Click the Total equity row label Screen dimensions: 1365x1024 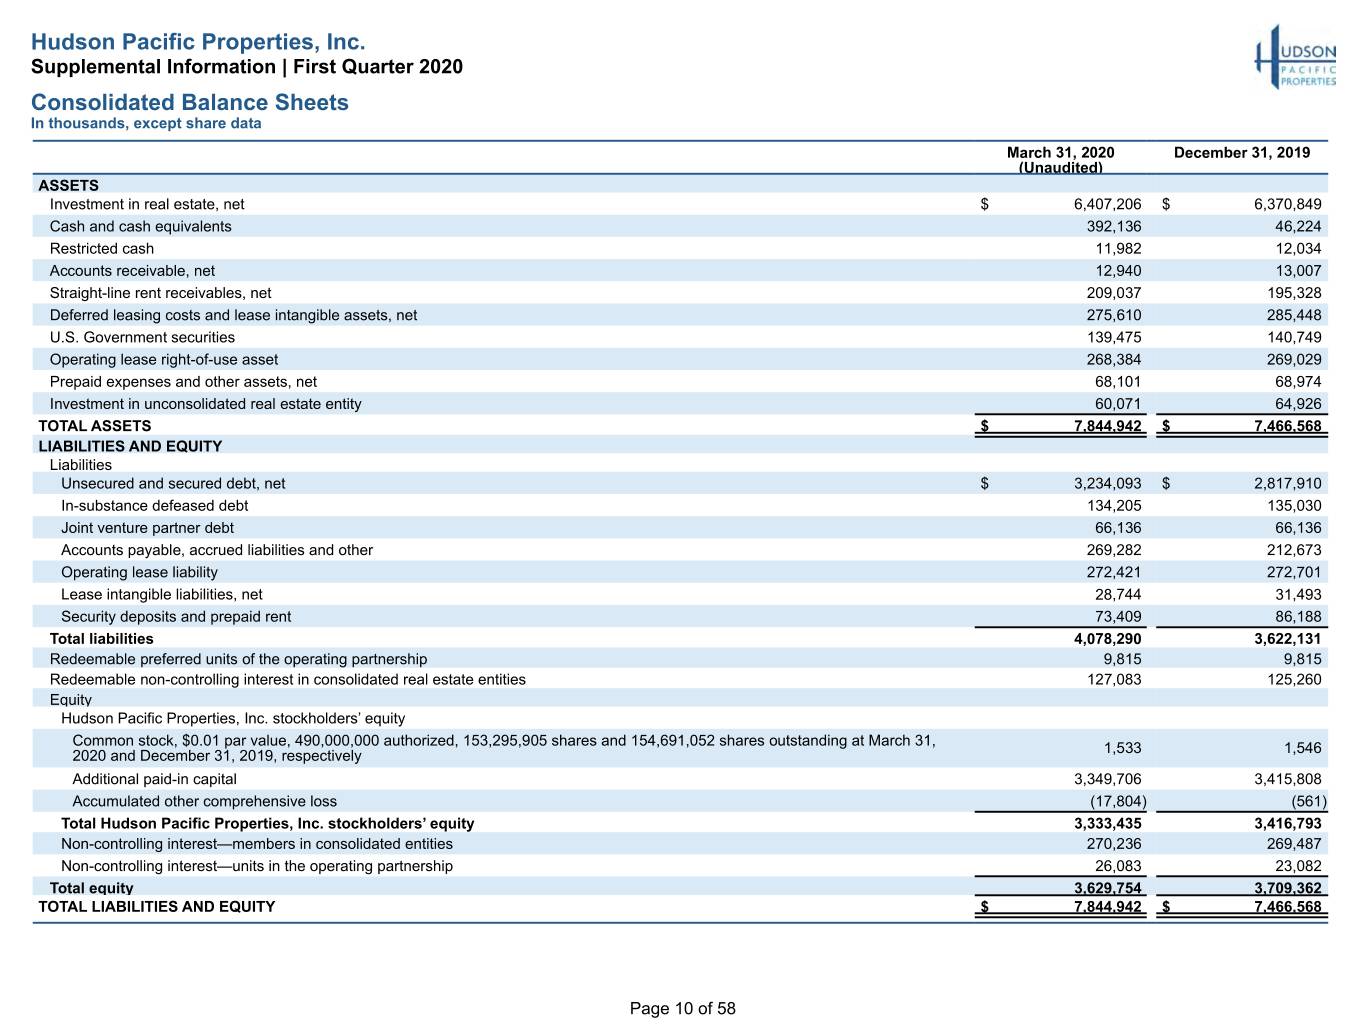point(91,888)
